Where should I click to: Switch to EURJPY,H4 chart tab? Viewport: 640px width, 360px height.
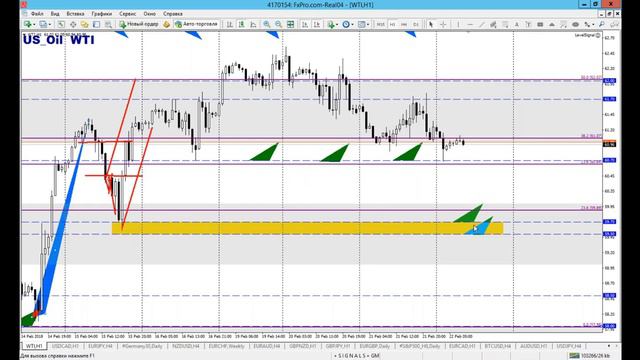coord(100,346)
